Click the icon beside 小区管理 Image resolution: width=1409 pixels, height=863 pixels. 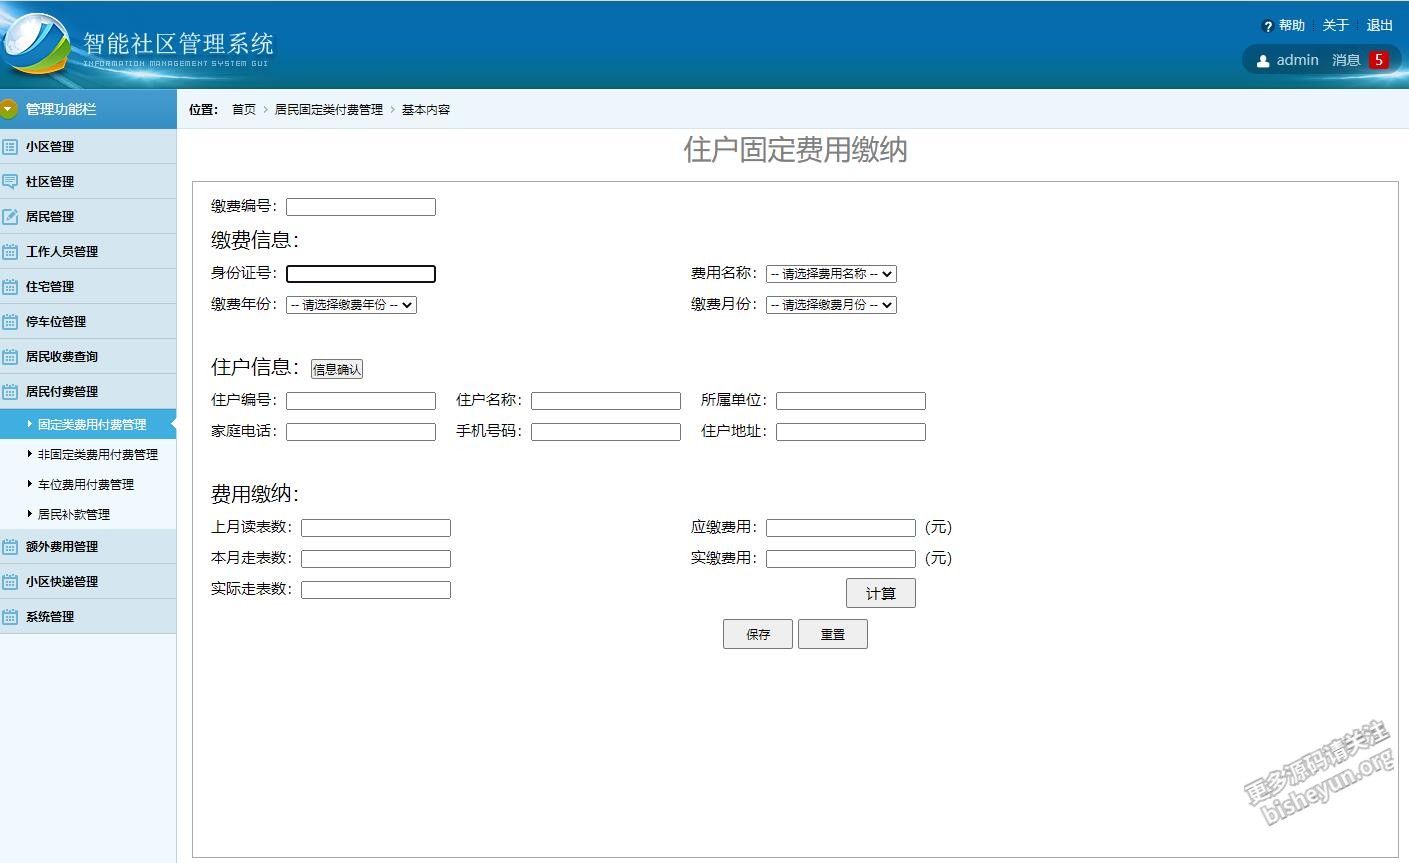pos(10,146)
